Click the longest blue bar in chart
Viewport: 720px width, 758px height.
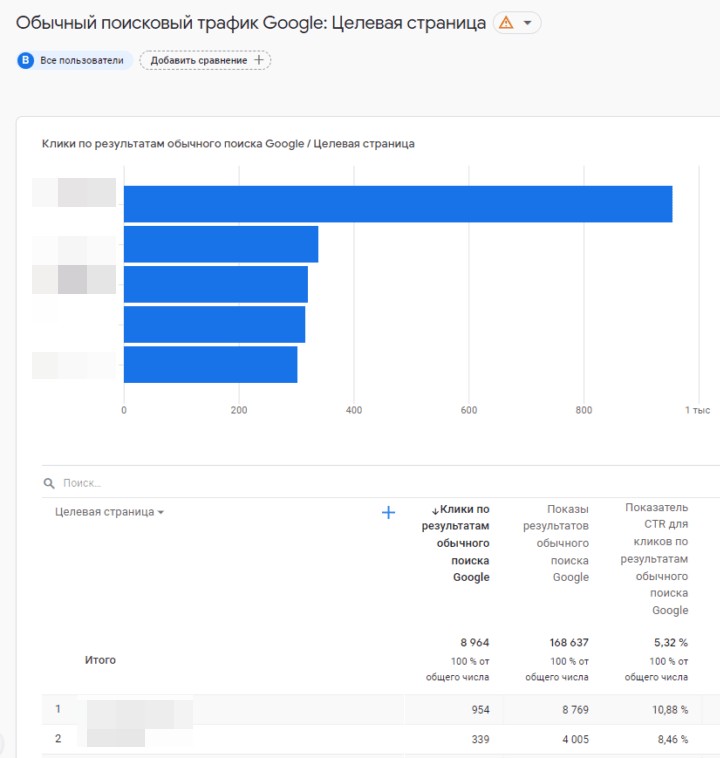(x=397, y=204)
